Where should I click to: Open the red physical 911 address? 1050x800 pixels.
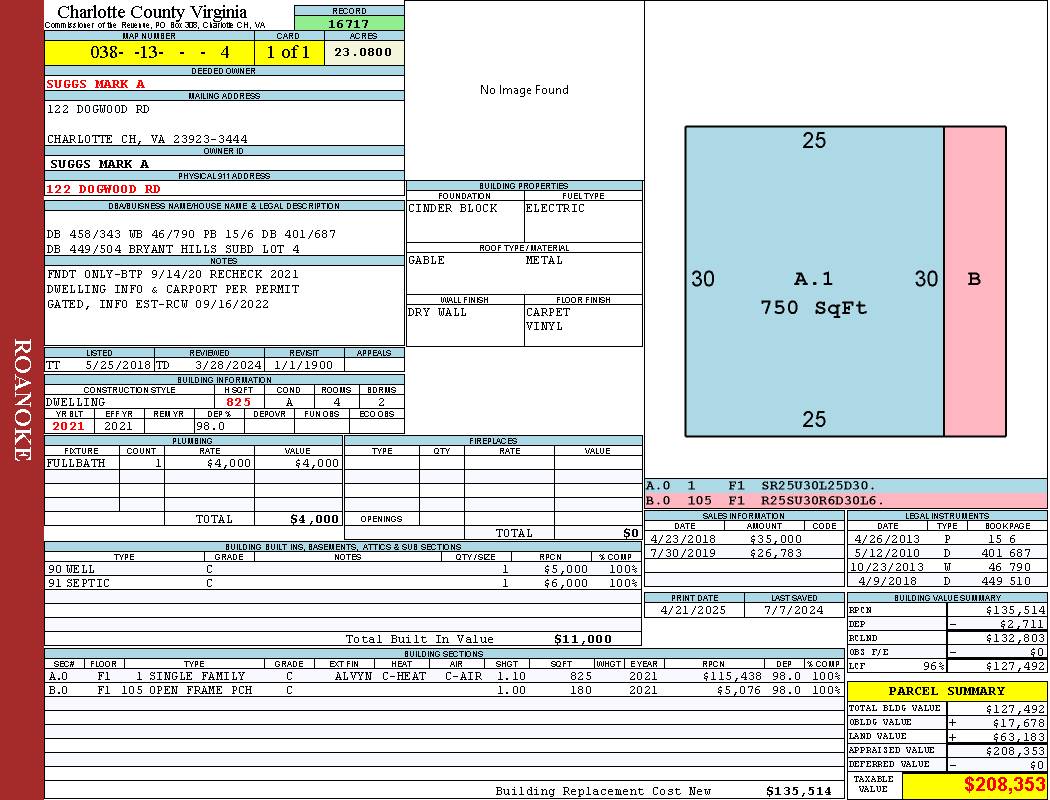tap(103, 188)
